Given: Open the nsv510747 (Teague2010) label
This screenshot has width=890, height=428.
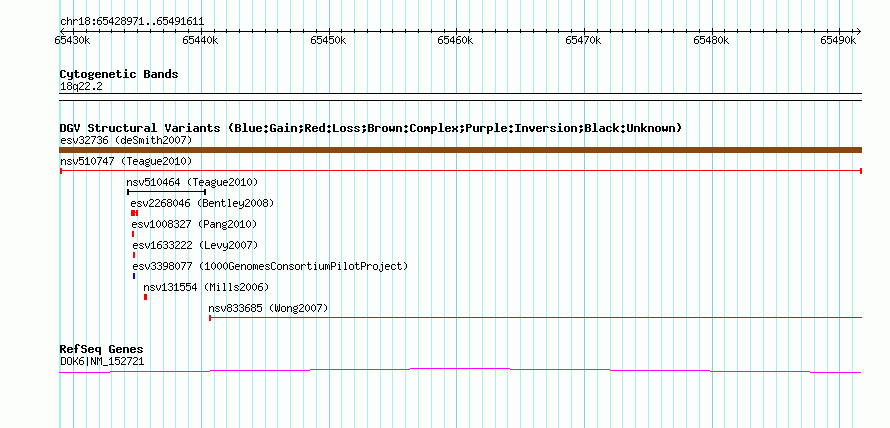Looking at the screenshot, I should tap(126, 161).
